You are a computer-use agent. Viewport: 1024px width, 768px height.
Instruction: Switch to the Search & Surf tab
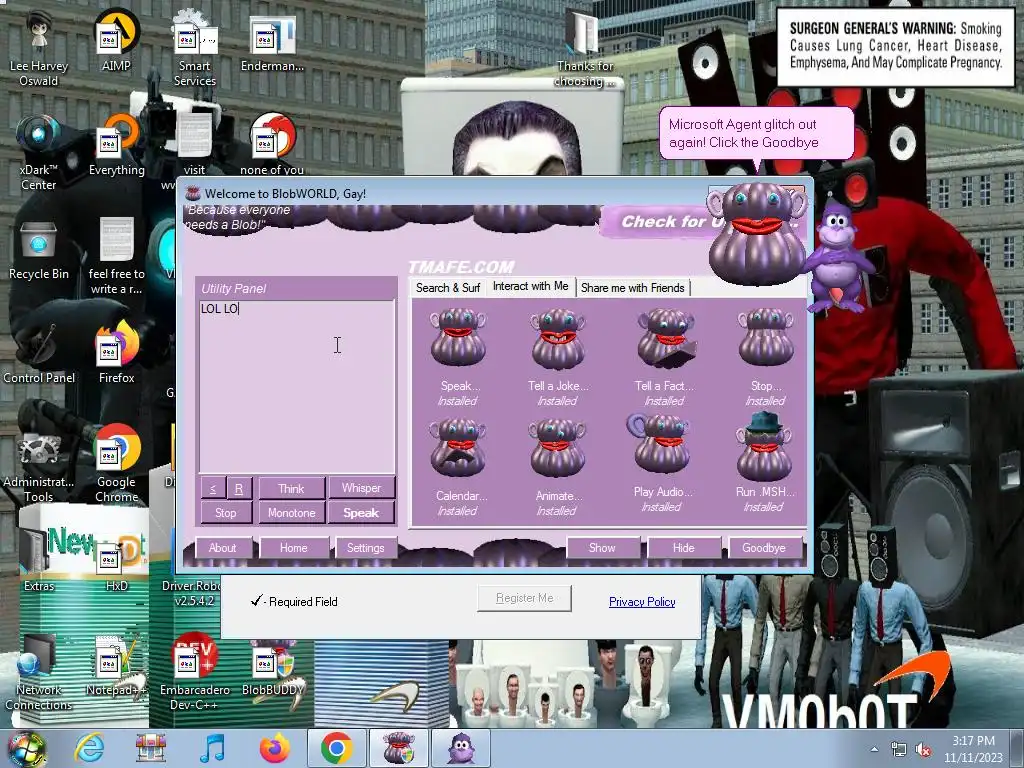coord(448,288)
